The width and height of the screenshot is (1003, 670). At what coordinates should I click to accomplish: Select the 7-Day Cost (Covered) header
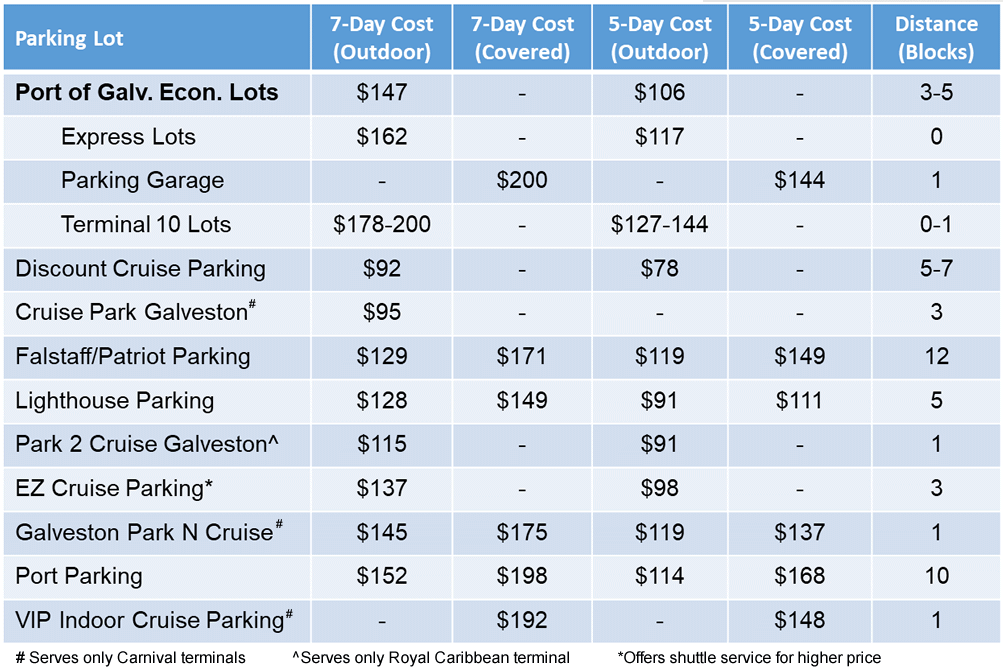522,38
